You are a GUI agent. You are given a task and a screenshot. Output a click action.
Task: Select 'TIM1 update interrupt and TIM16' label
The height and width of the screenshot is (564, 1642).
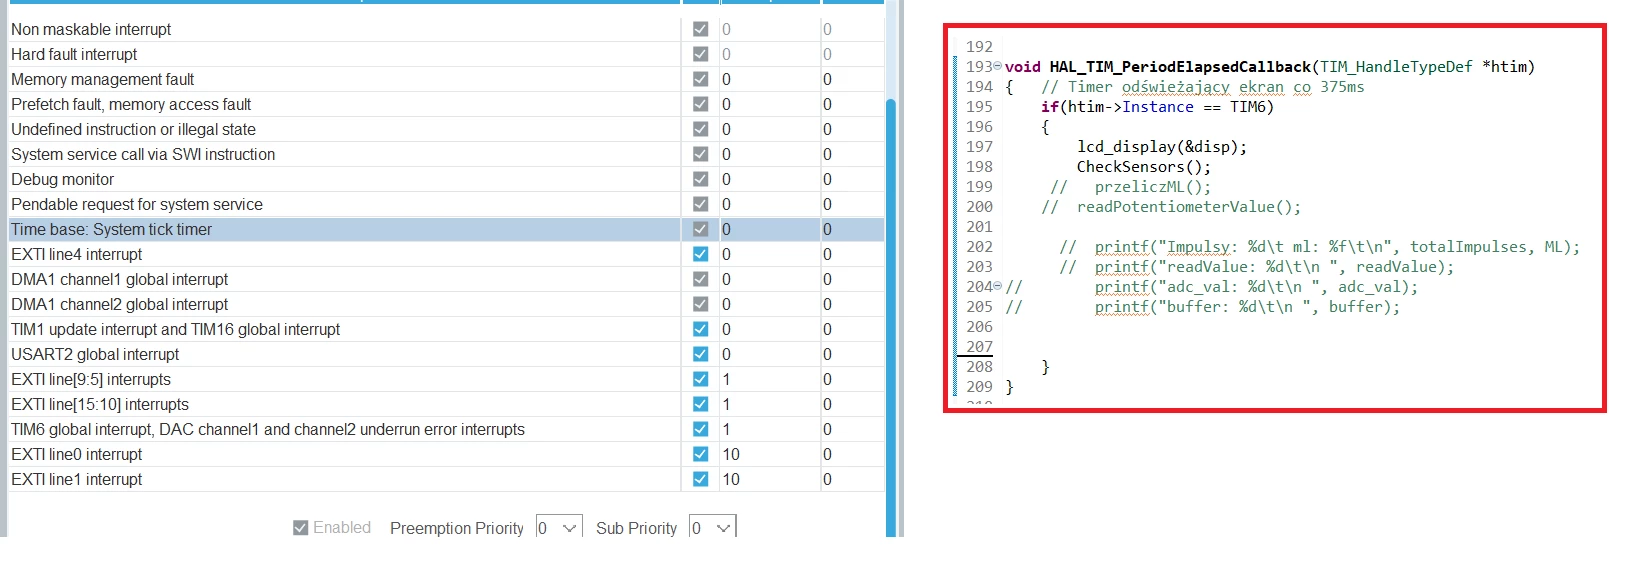pyautogui.click(x=175, y=329)
